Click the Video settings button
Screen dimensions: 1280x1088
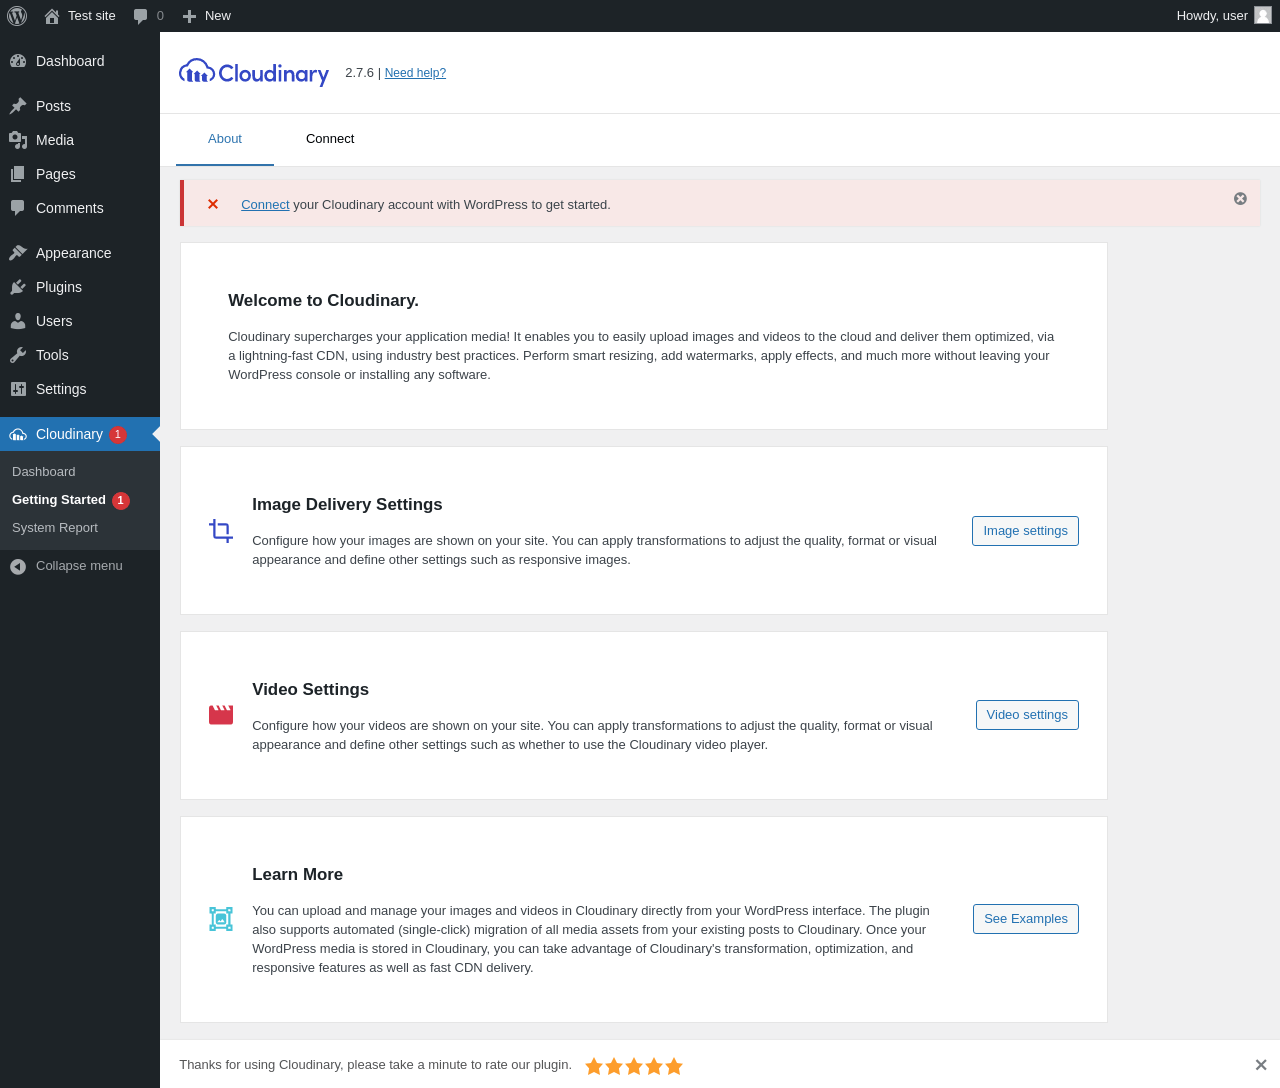point(1027,715)
